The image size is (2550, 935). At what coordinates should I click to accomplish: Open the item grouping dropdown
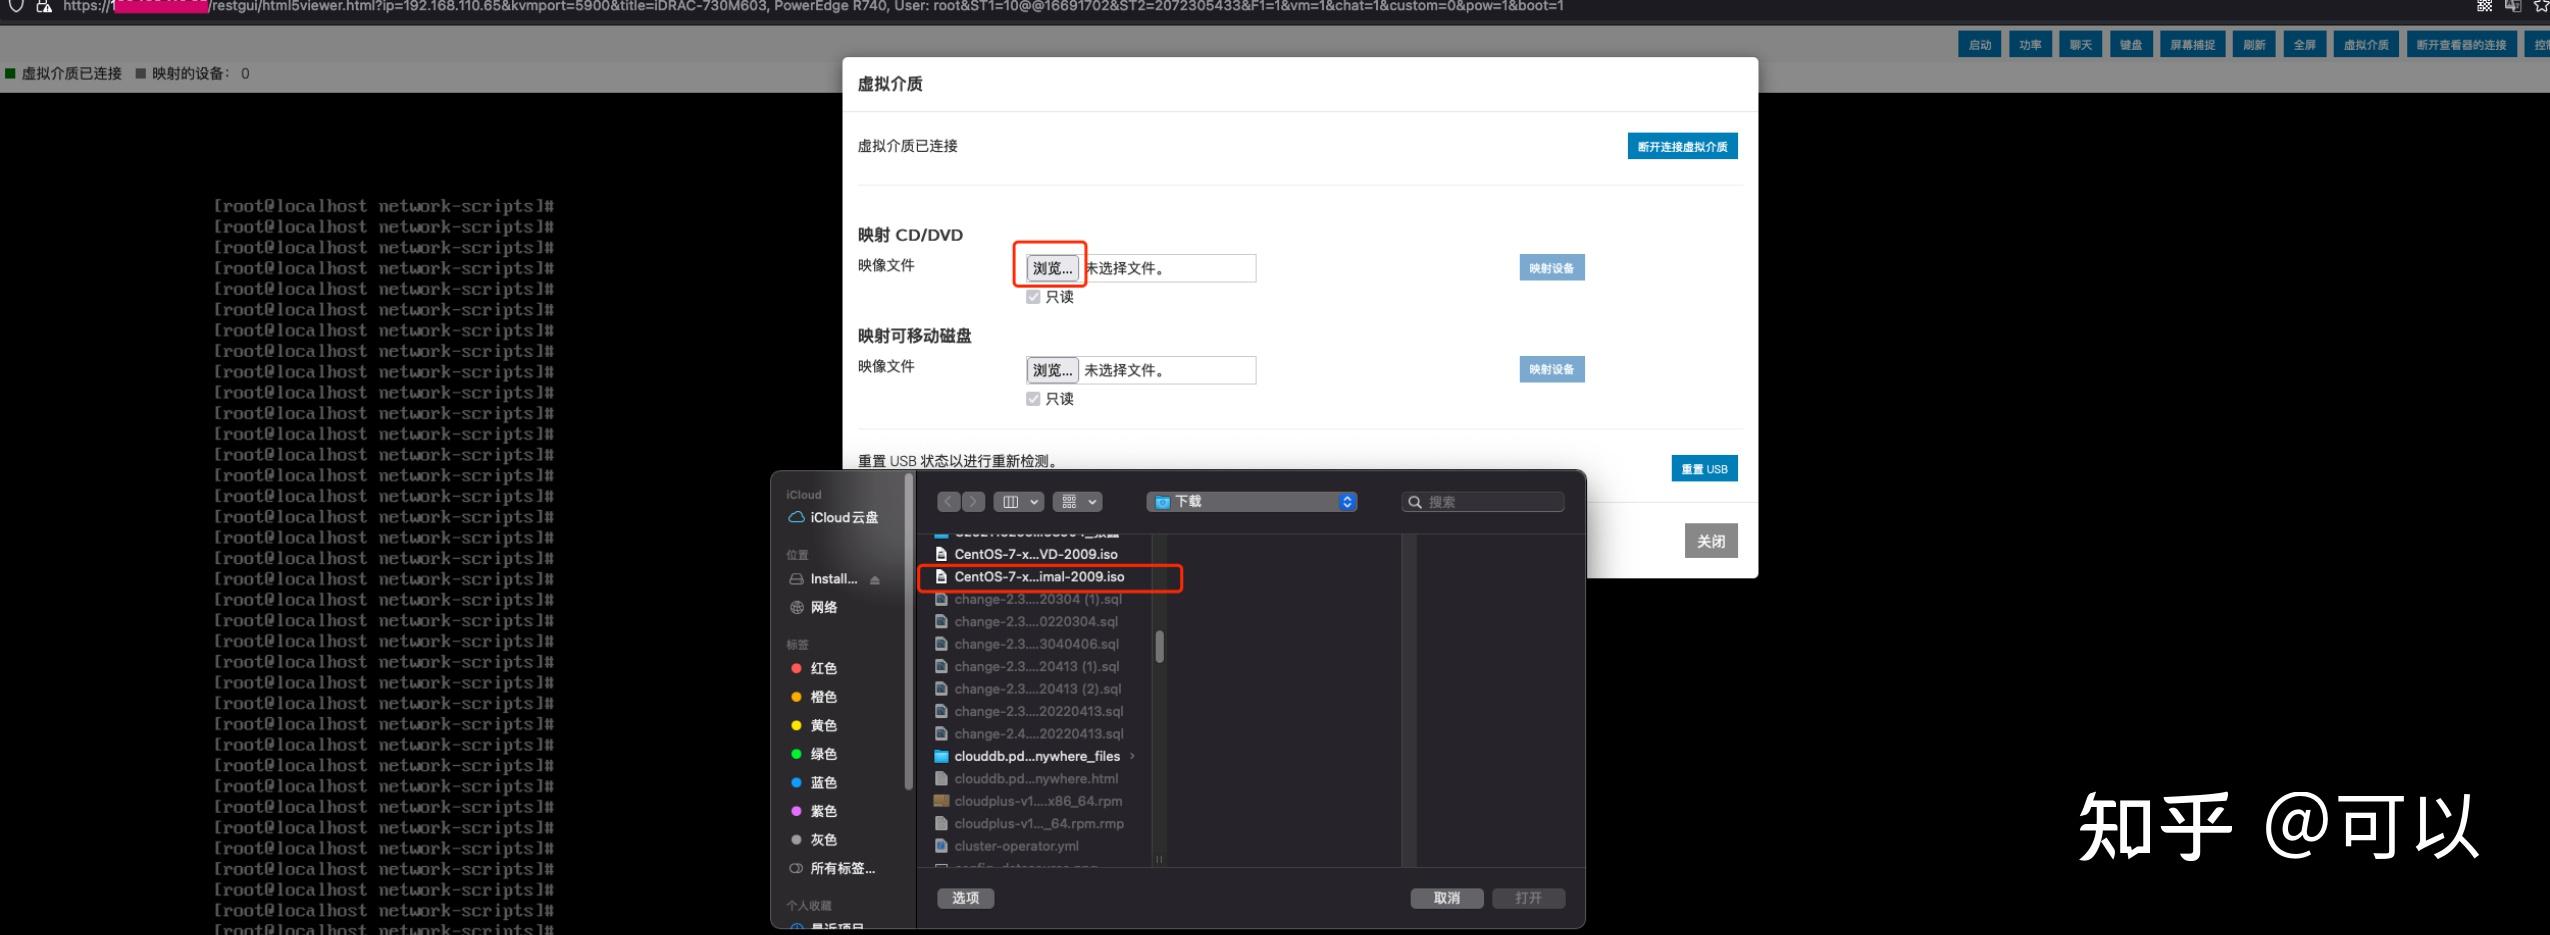tap(1078, 501)
